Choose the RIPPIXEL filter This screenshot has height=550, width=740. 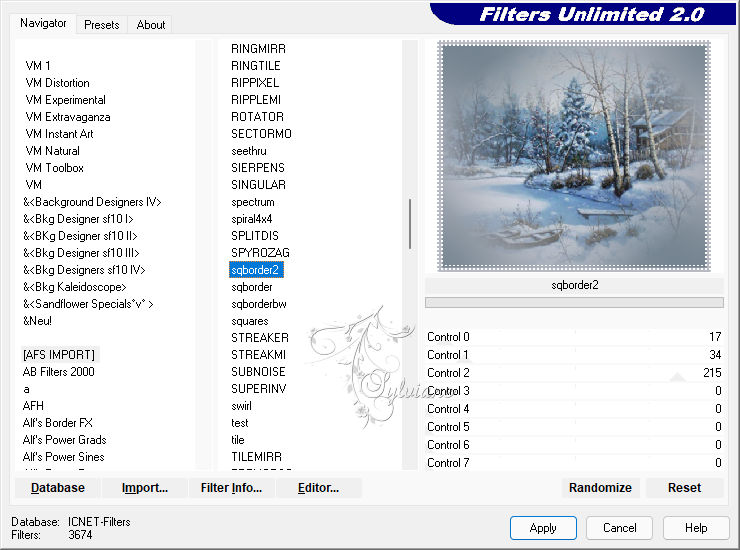point(255,83)
